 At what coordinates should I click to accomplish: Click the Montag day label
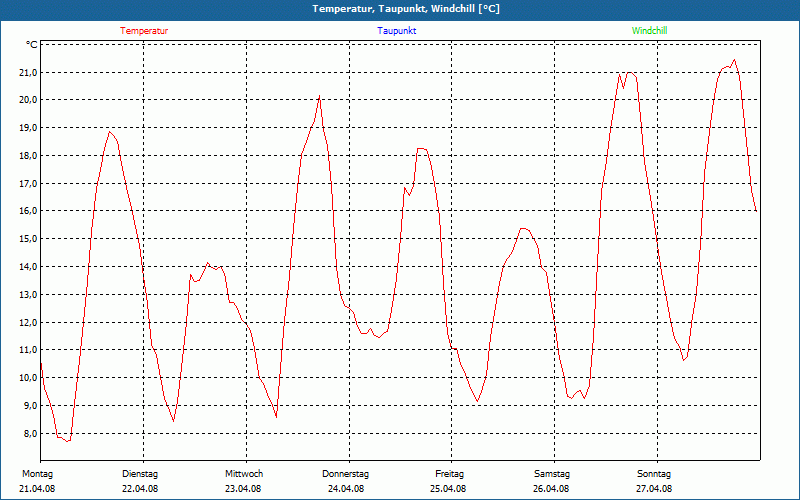point(37,474)
